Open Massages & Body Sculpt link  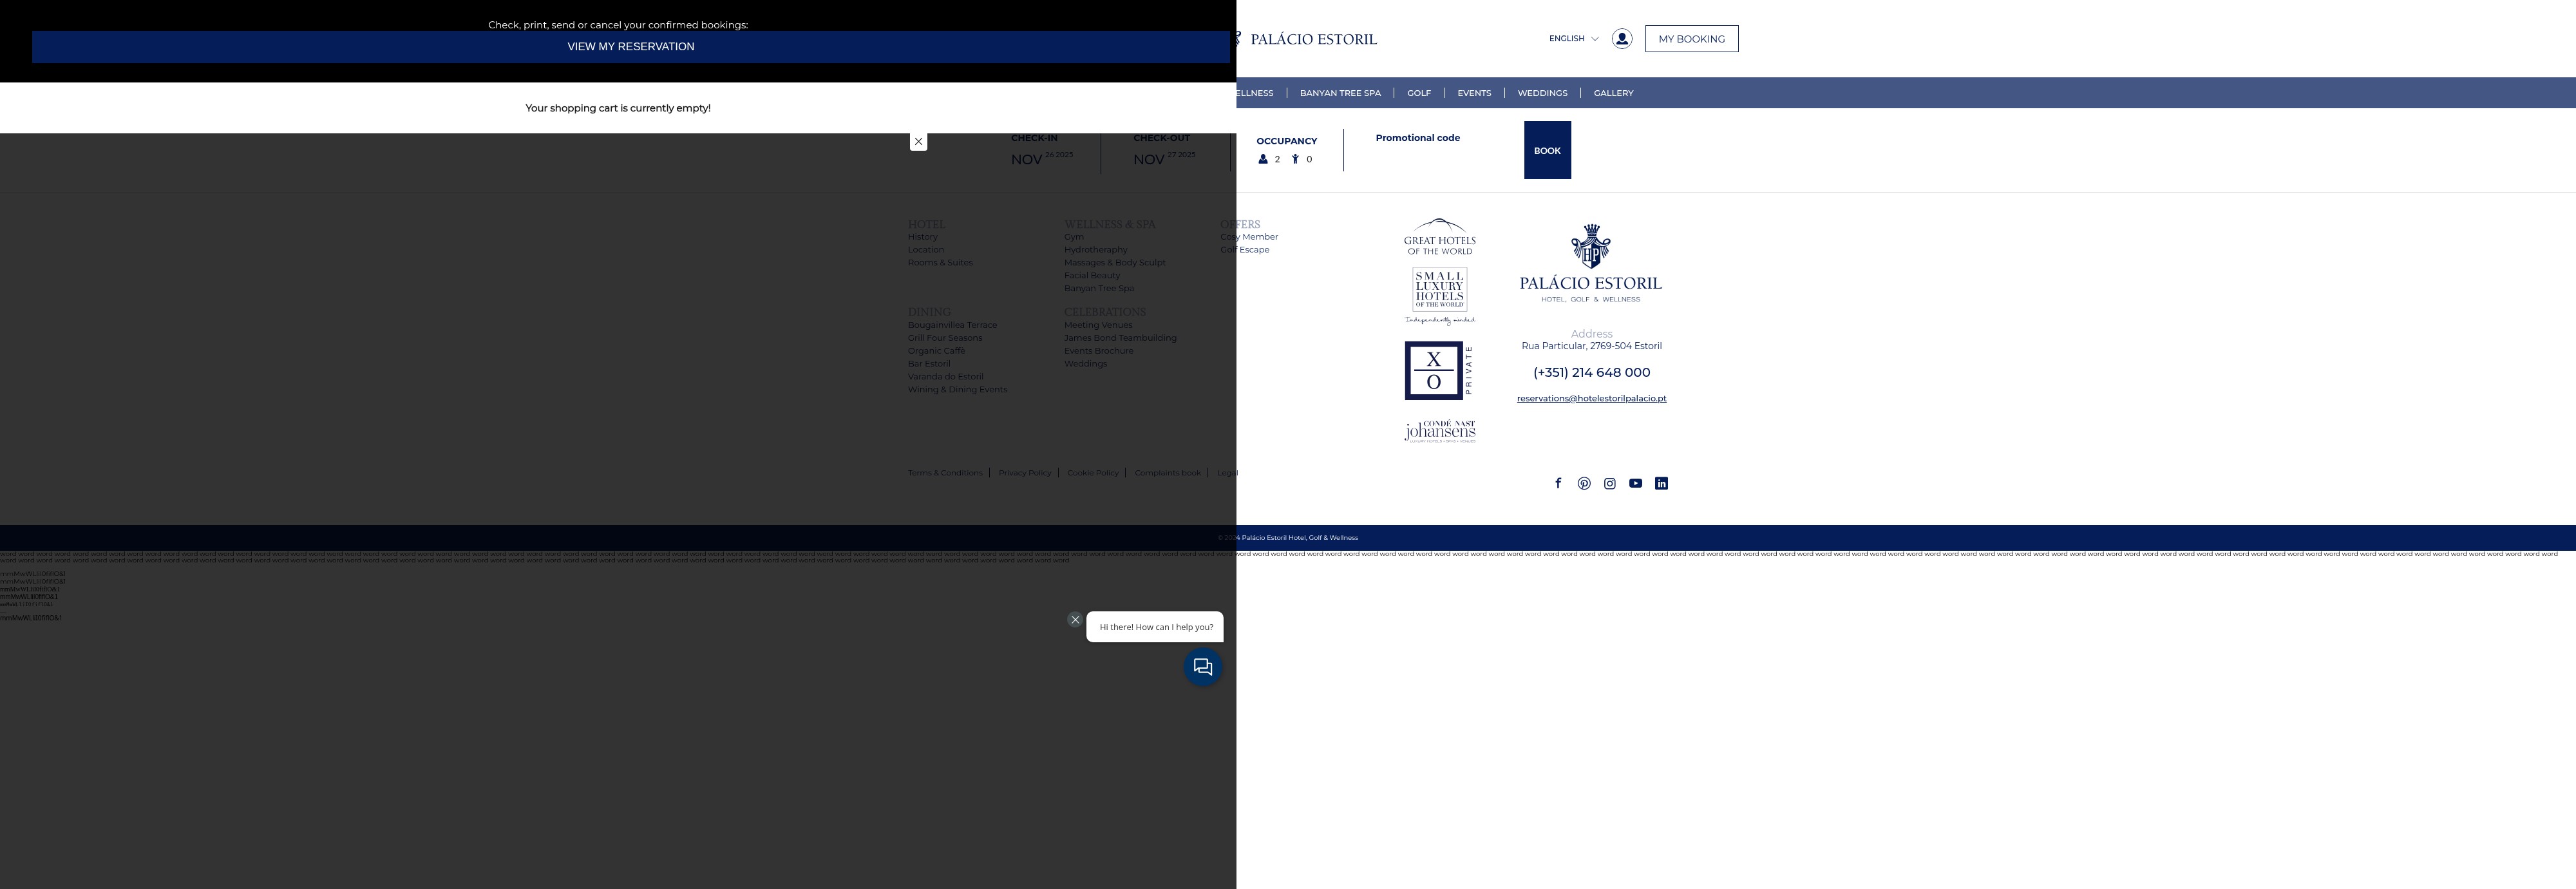point(1114,263)
